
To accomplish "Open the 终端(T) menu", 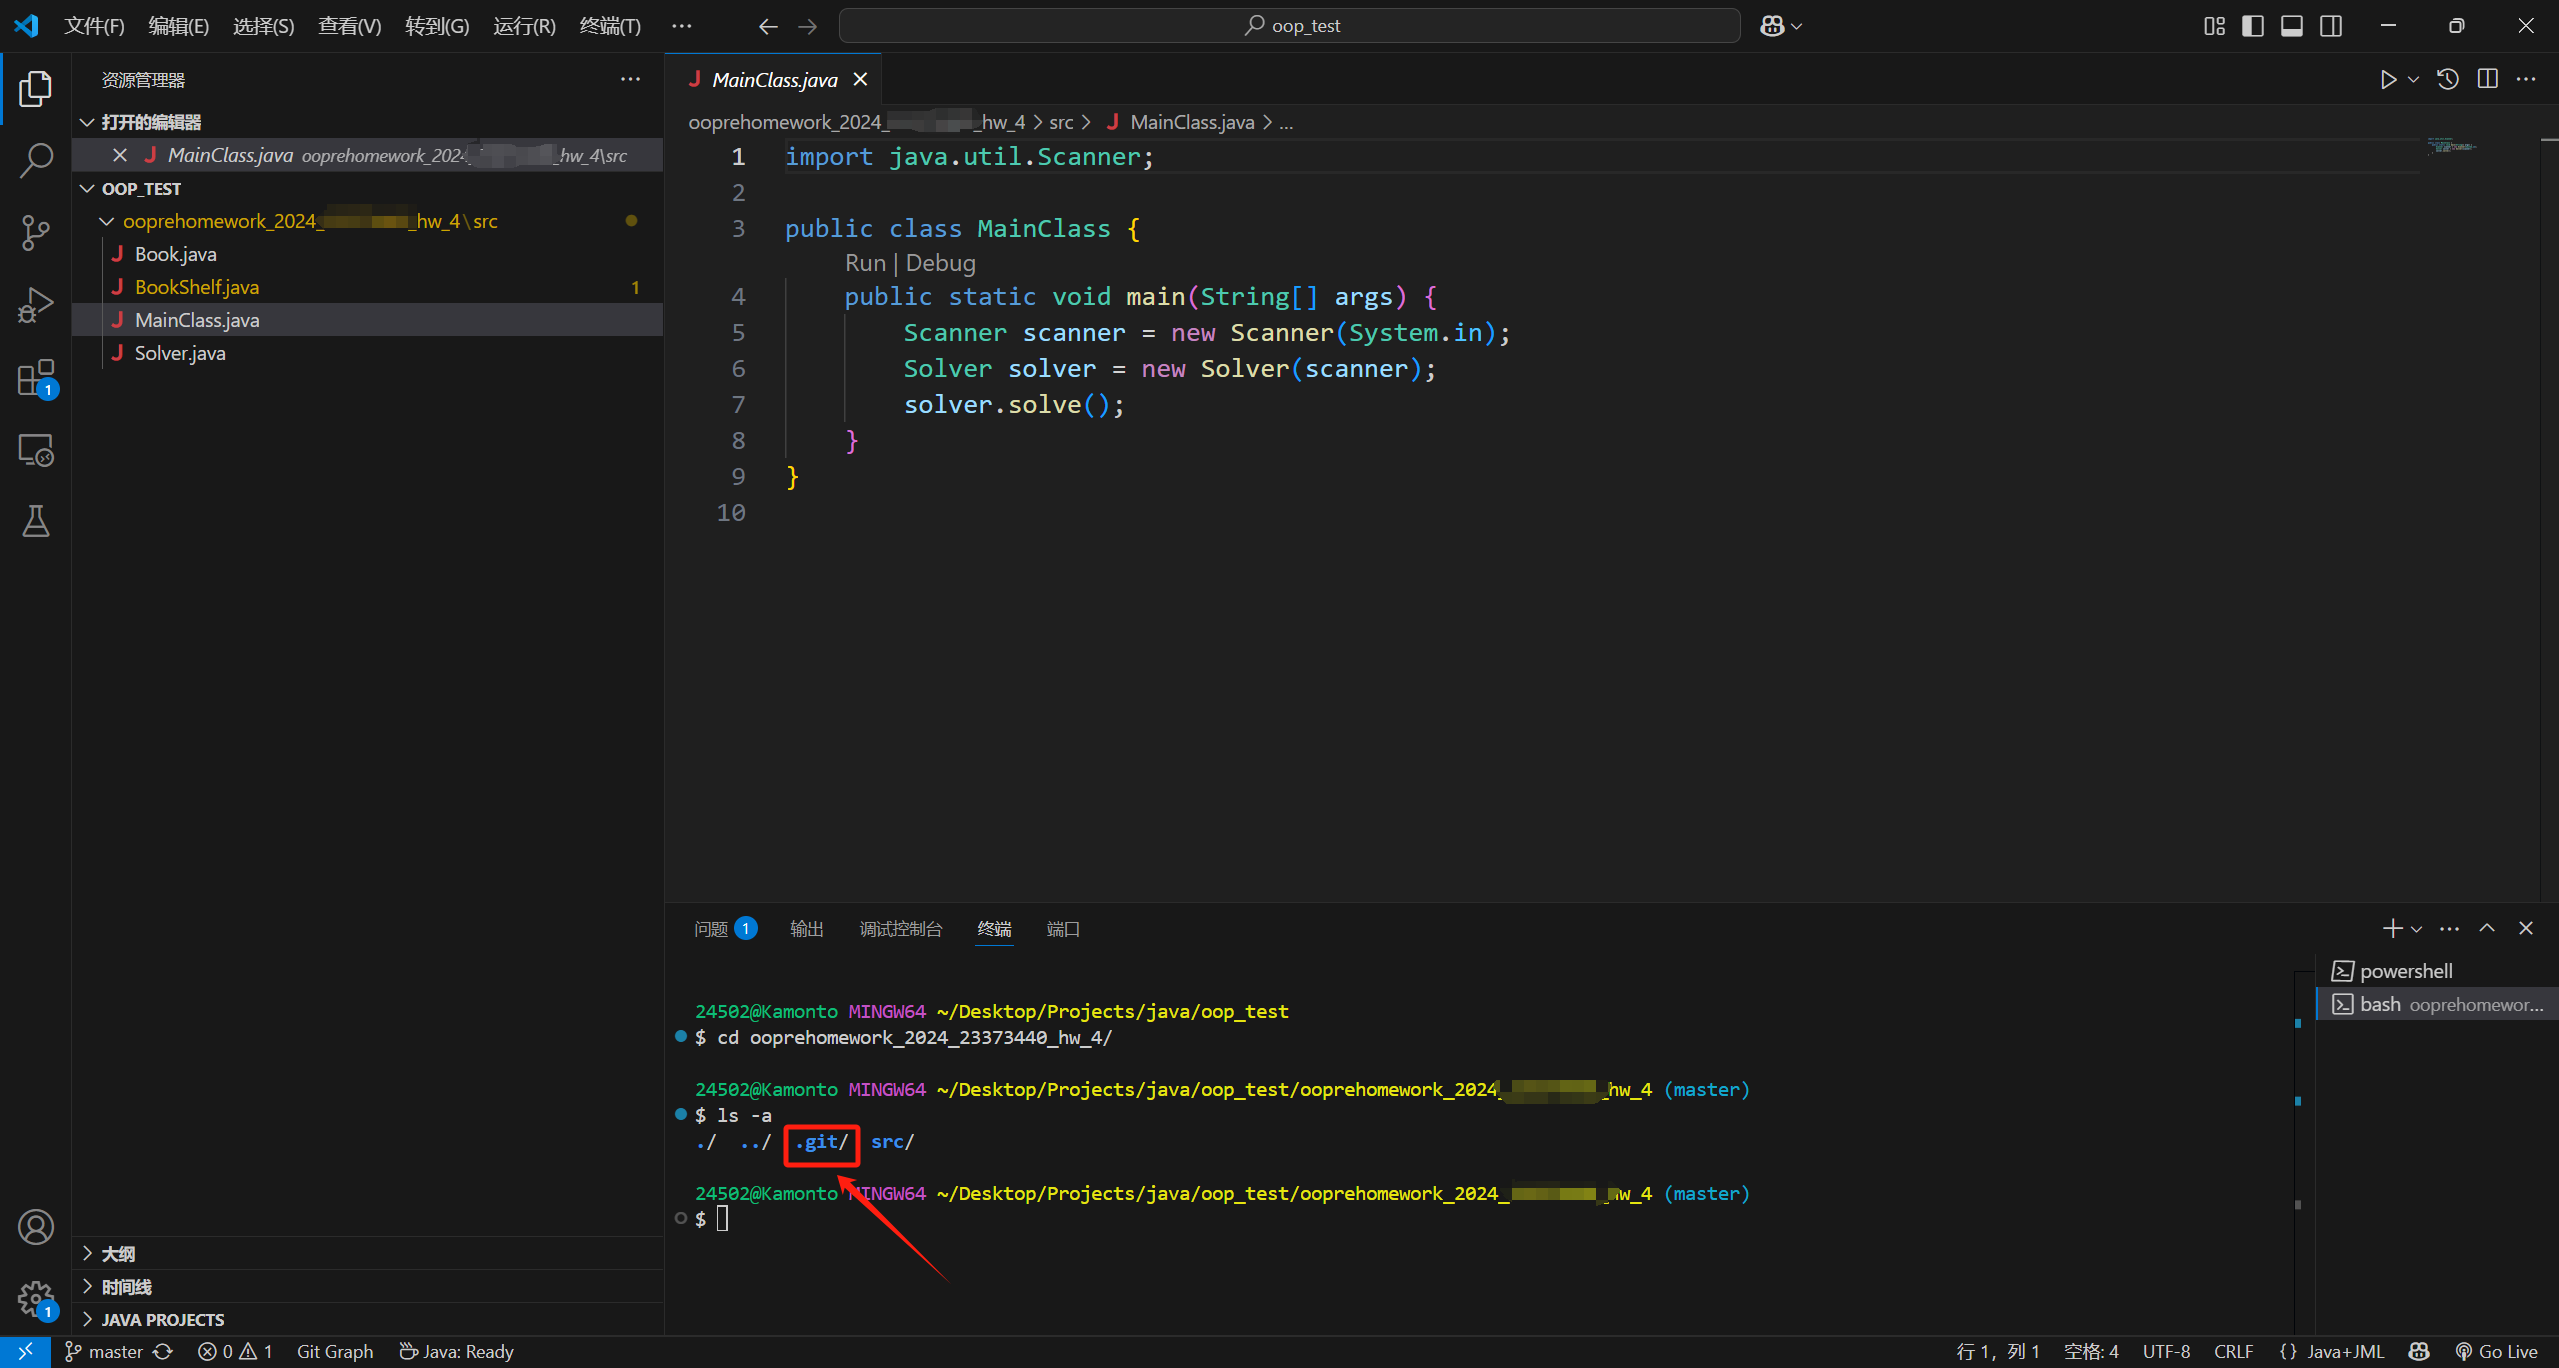I will (610, 26).
